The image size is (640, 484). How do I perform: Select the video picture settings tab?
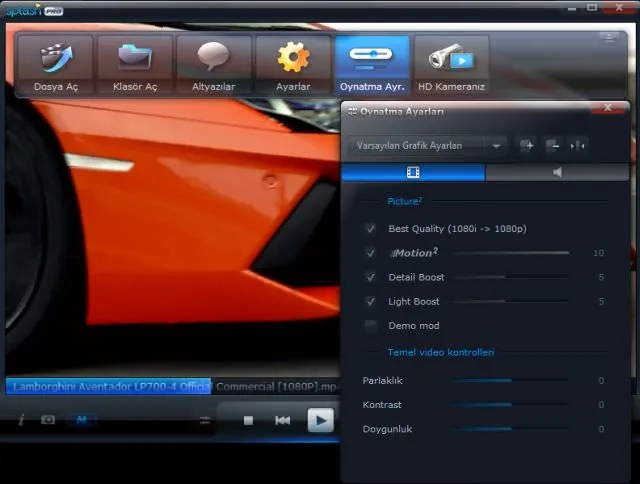(413, 173)
